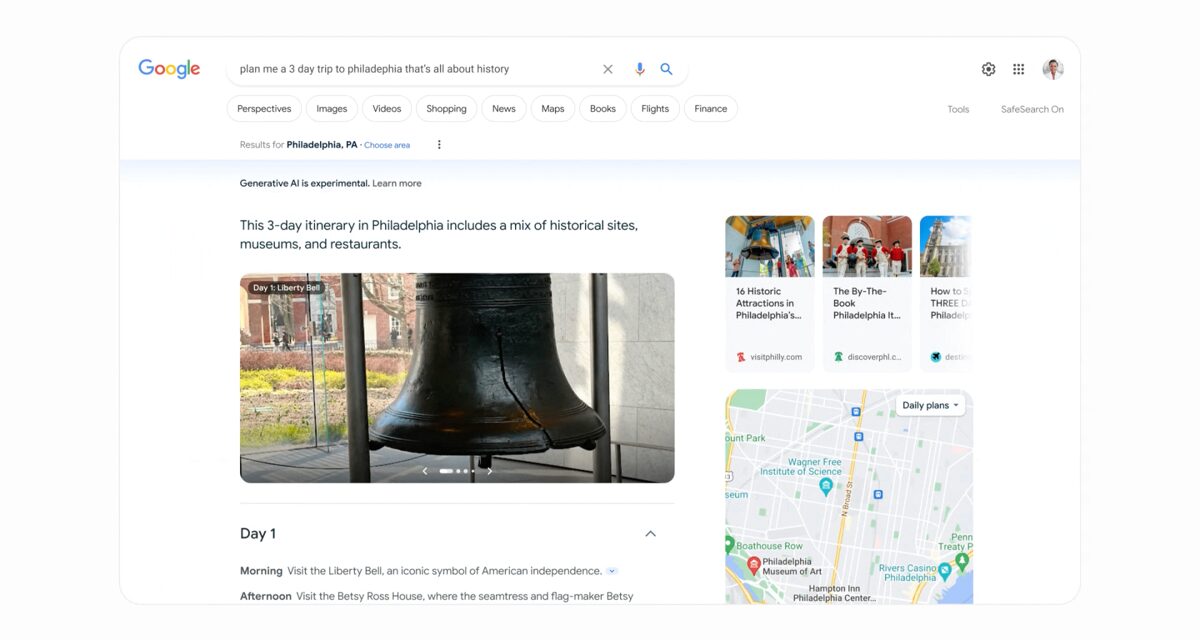1200x640 pixels.
Task: Collapse the Day 1 section chevron
Action: [651, 534]
